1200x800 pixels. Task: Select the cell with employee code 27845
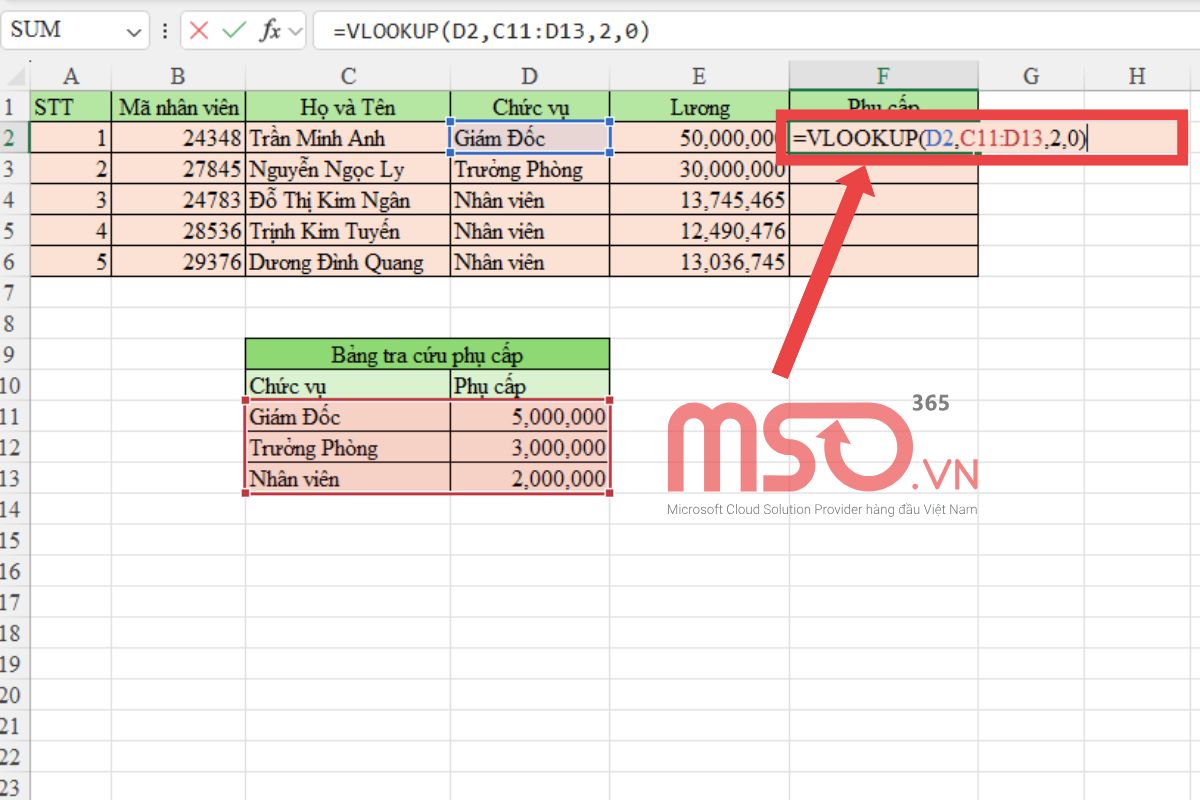pyautogui.click(x=178, y=169)
